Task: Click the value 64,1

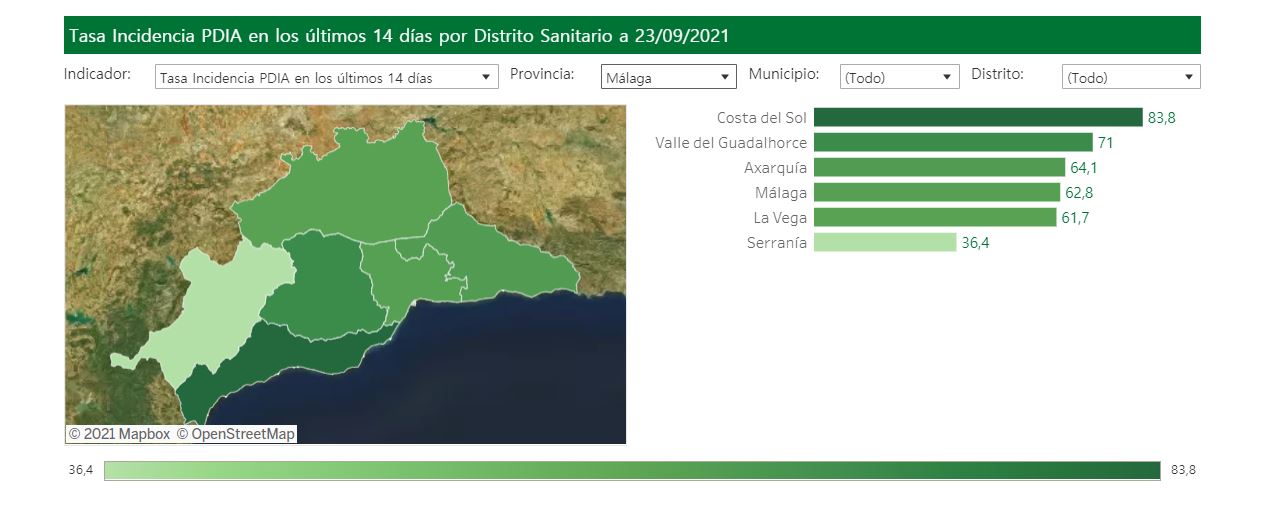Action: pyautogui.click(x=1084, y=168)
